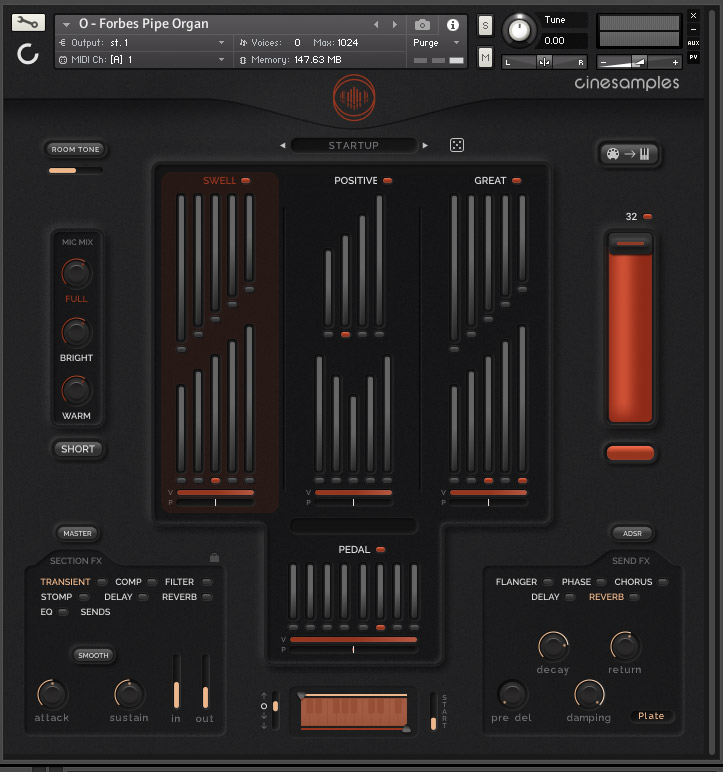Click the section FX lock icon
Screen dimensions: 723x772
(x=214, y=557)
